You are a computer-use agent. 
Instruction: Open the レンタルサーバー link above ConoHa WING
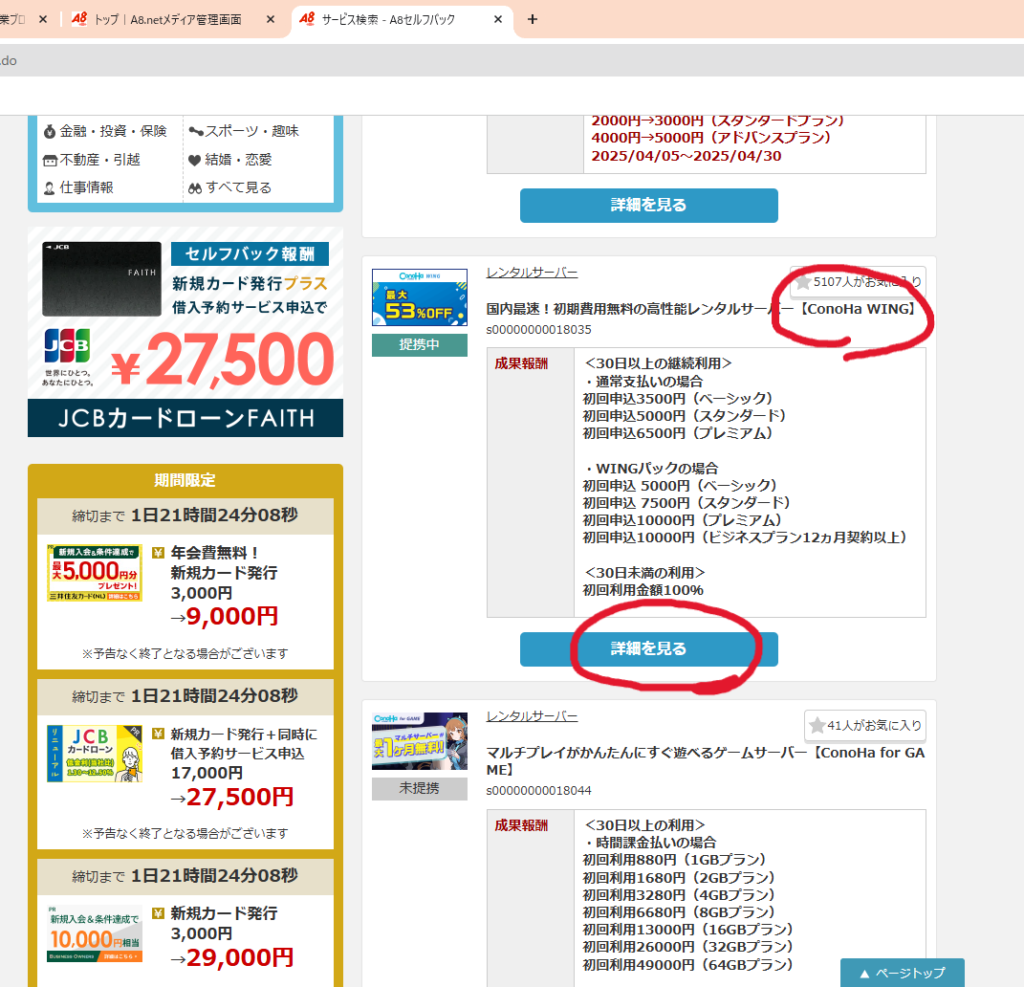point(532,273)
